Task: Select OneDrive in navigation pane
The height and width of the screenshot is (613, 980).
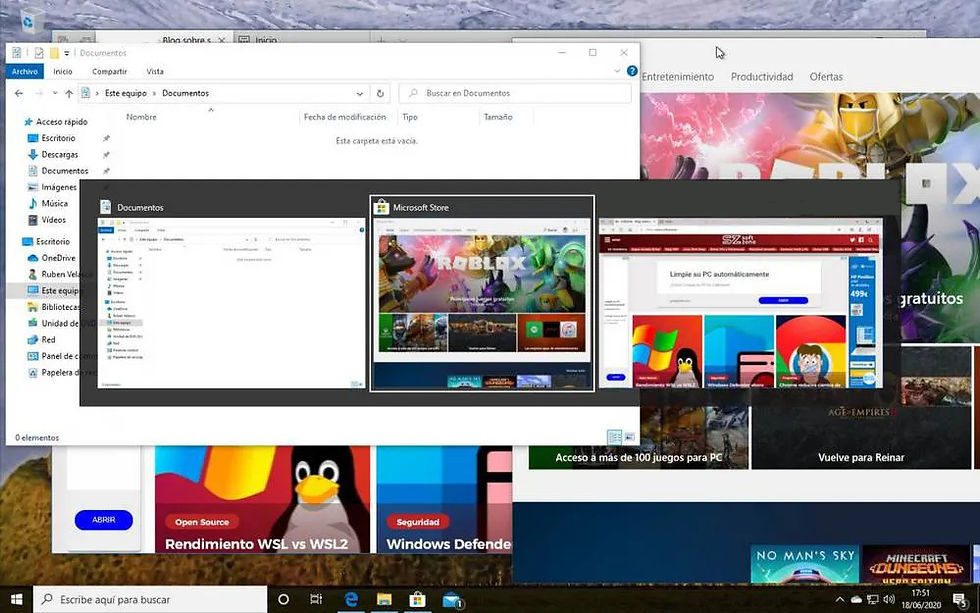Action: (x=58, y=258)
